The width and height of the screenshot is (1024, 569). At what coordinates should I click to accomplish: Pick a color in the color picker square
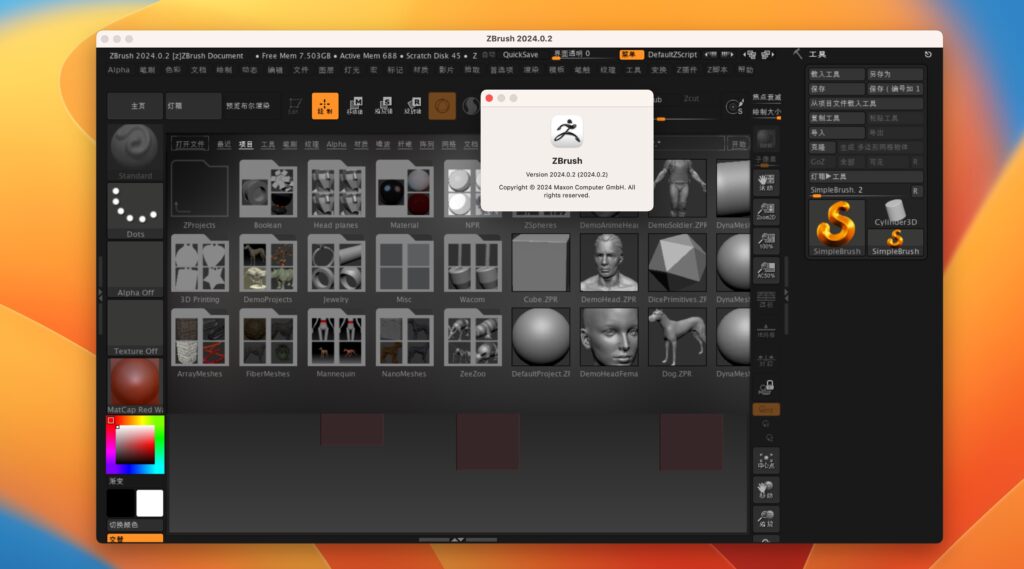click(x=135, y=444)
